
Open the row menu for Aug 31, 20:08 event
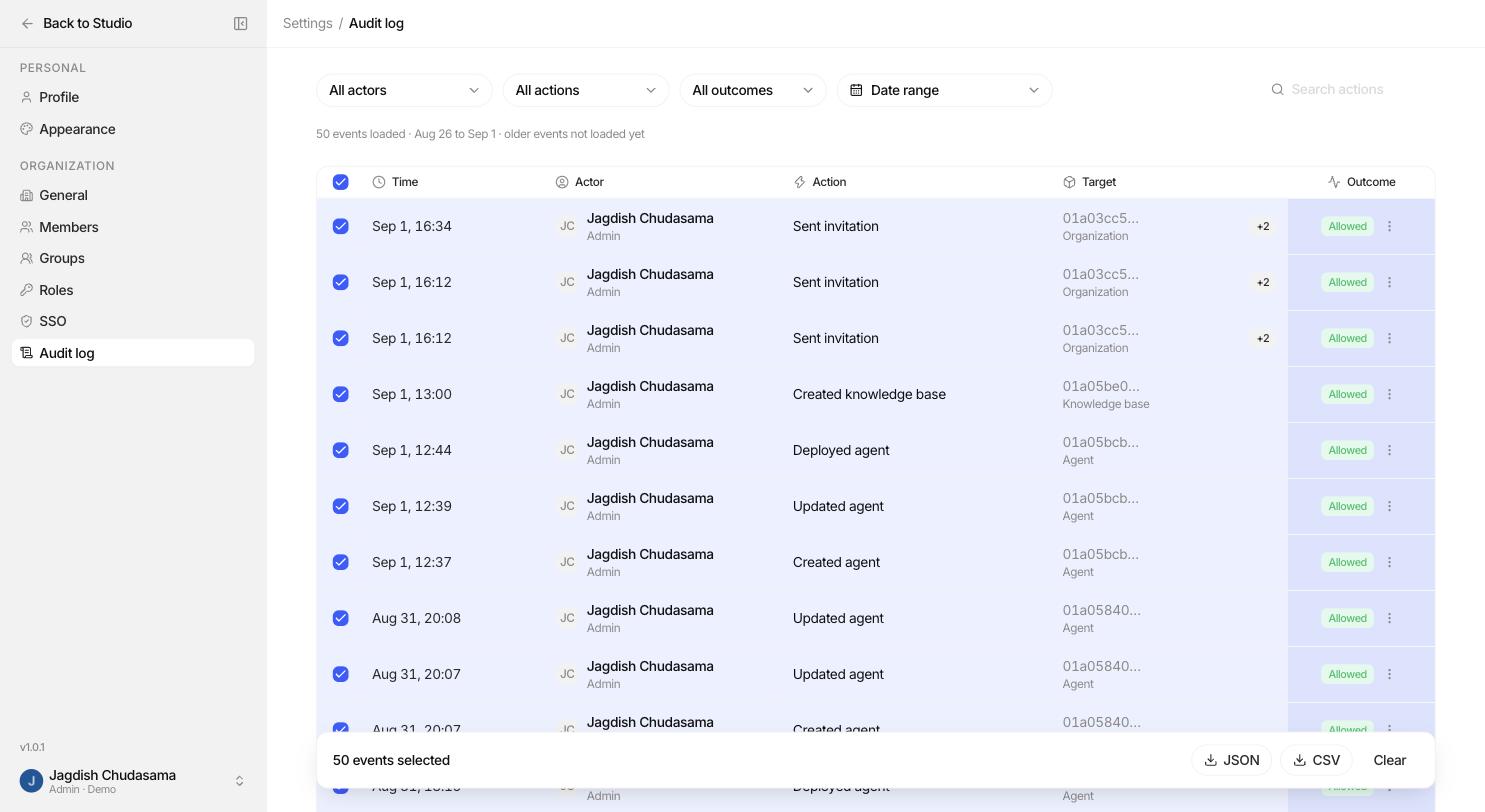[1389, 618]
